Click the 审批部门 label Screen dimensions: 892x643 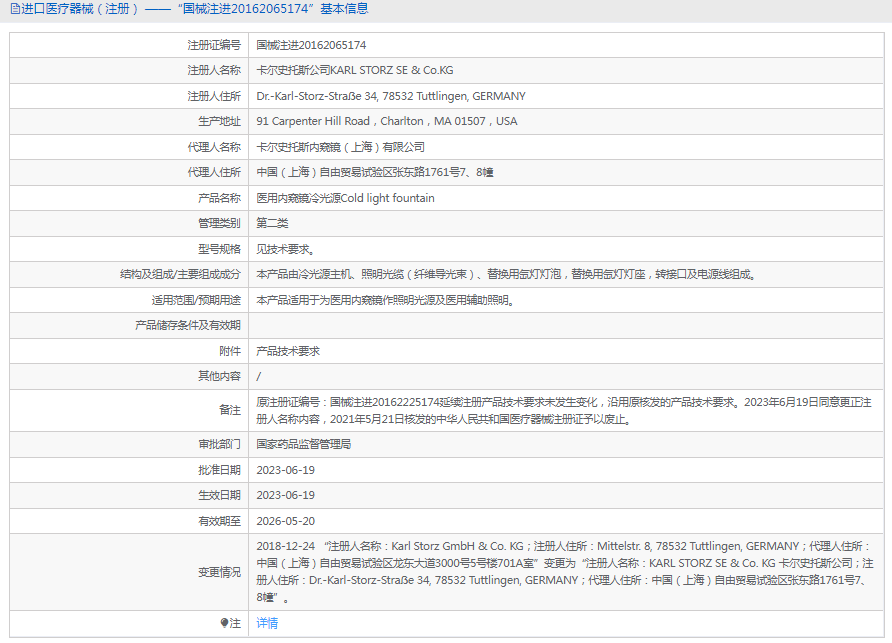click(219, 444)
